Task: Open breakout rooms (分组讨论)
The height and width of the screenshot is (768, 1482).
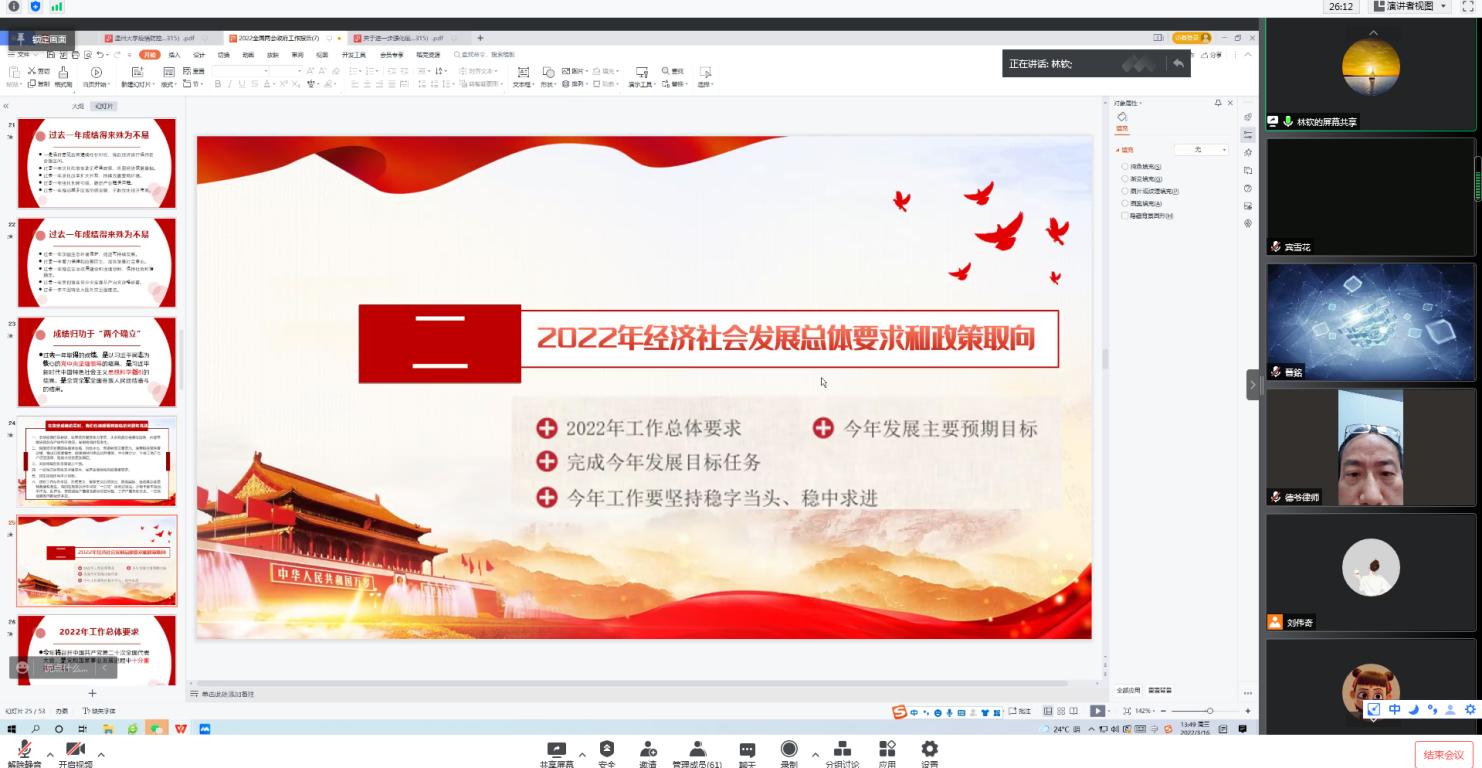Action: coord(842,750)
